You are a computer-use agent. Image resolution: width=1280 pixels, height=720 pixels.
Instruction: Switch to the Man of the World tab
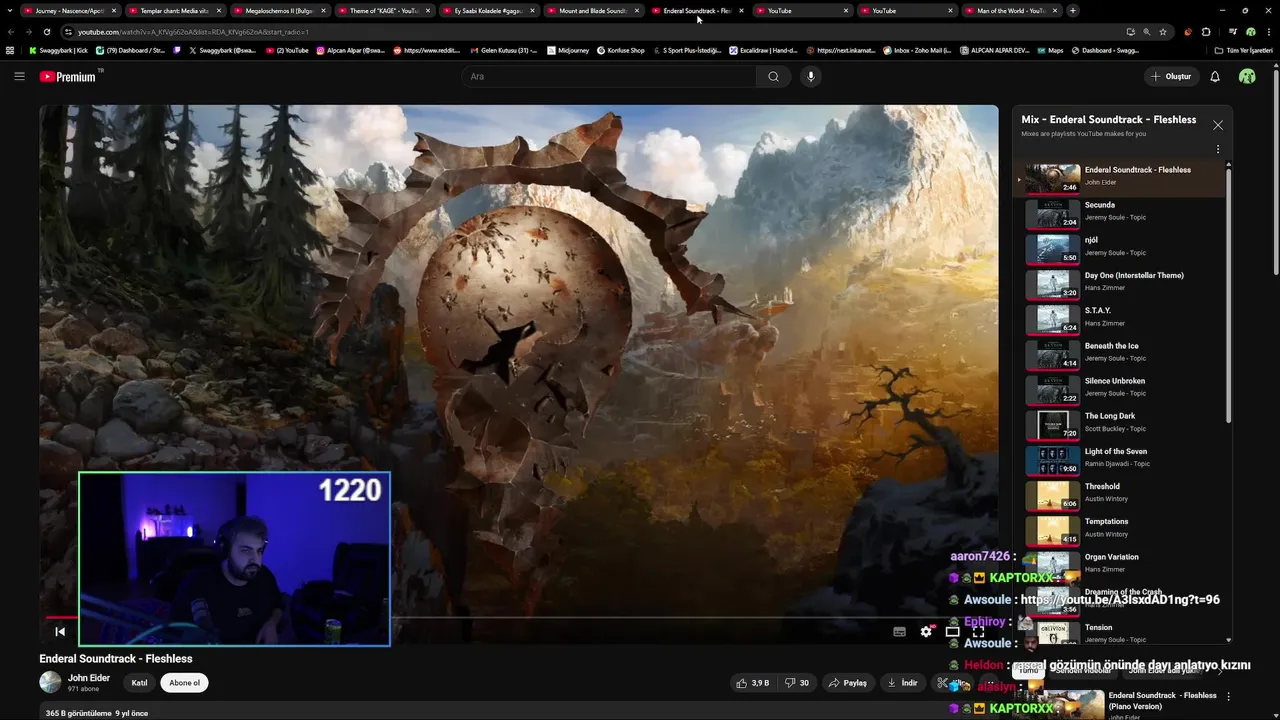click(1010, 10)
